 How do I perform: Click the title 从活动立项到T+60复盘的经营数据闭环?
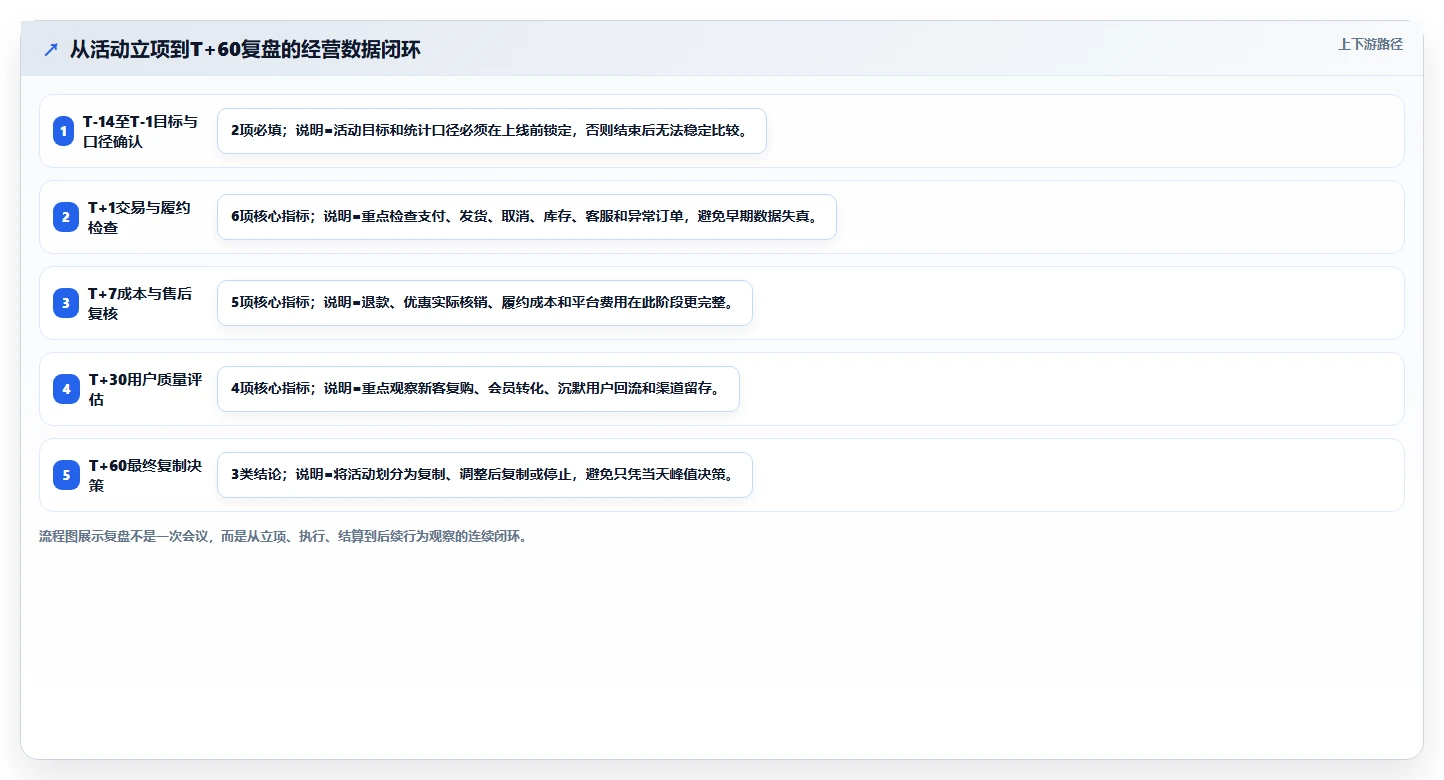coord(245,49)
